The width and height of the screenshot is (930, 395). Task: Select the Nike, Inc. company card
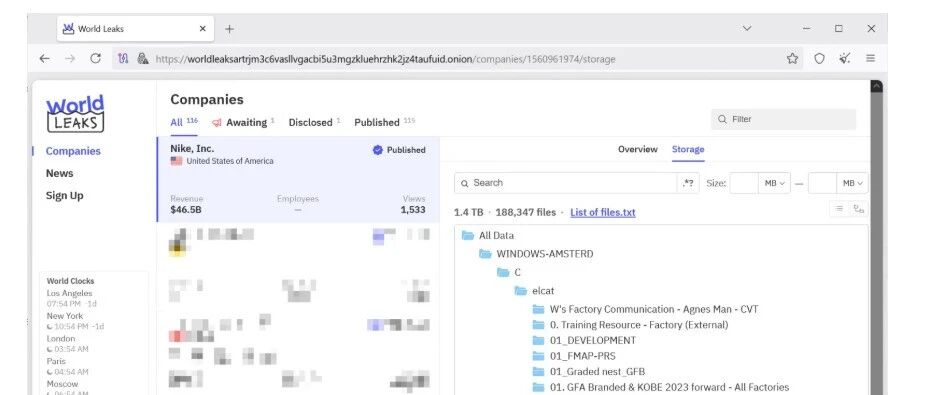(x=298, y=179)
